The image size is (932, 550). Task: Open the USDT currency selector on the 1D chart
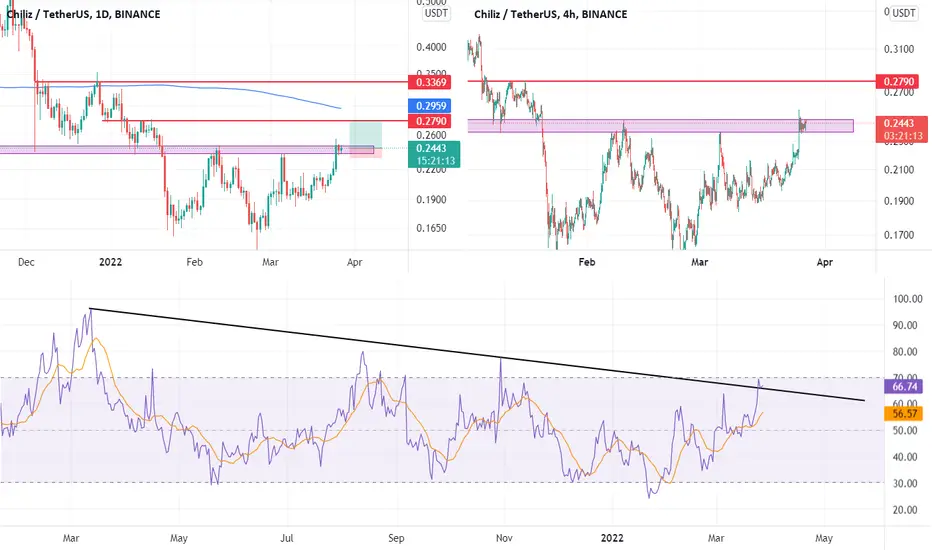coord(436,14)
